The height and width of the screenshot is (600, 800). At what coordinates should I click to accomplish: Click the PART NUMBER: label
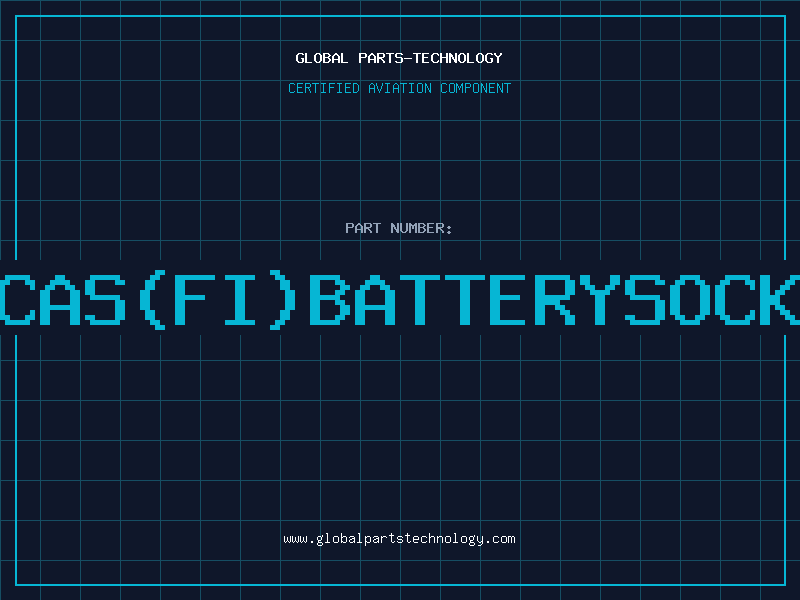(x=399, y=228)
